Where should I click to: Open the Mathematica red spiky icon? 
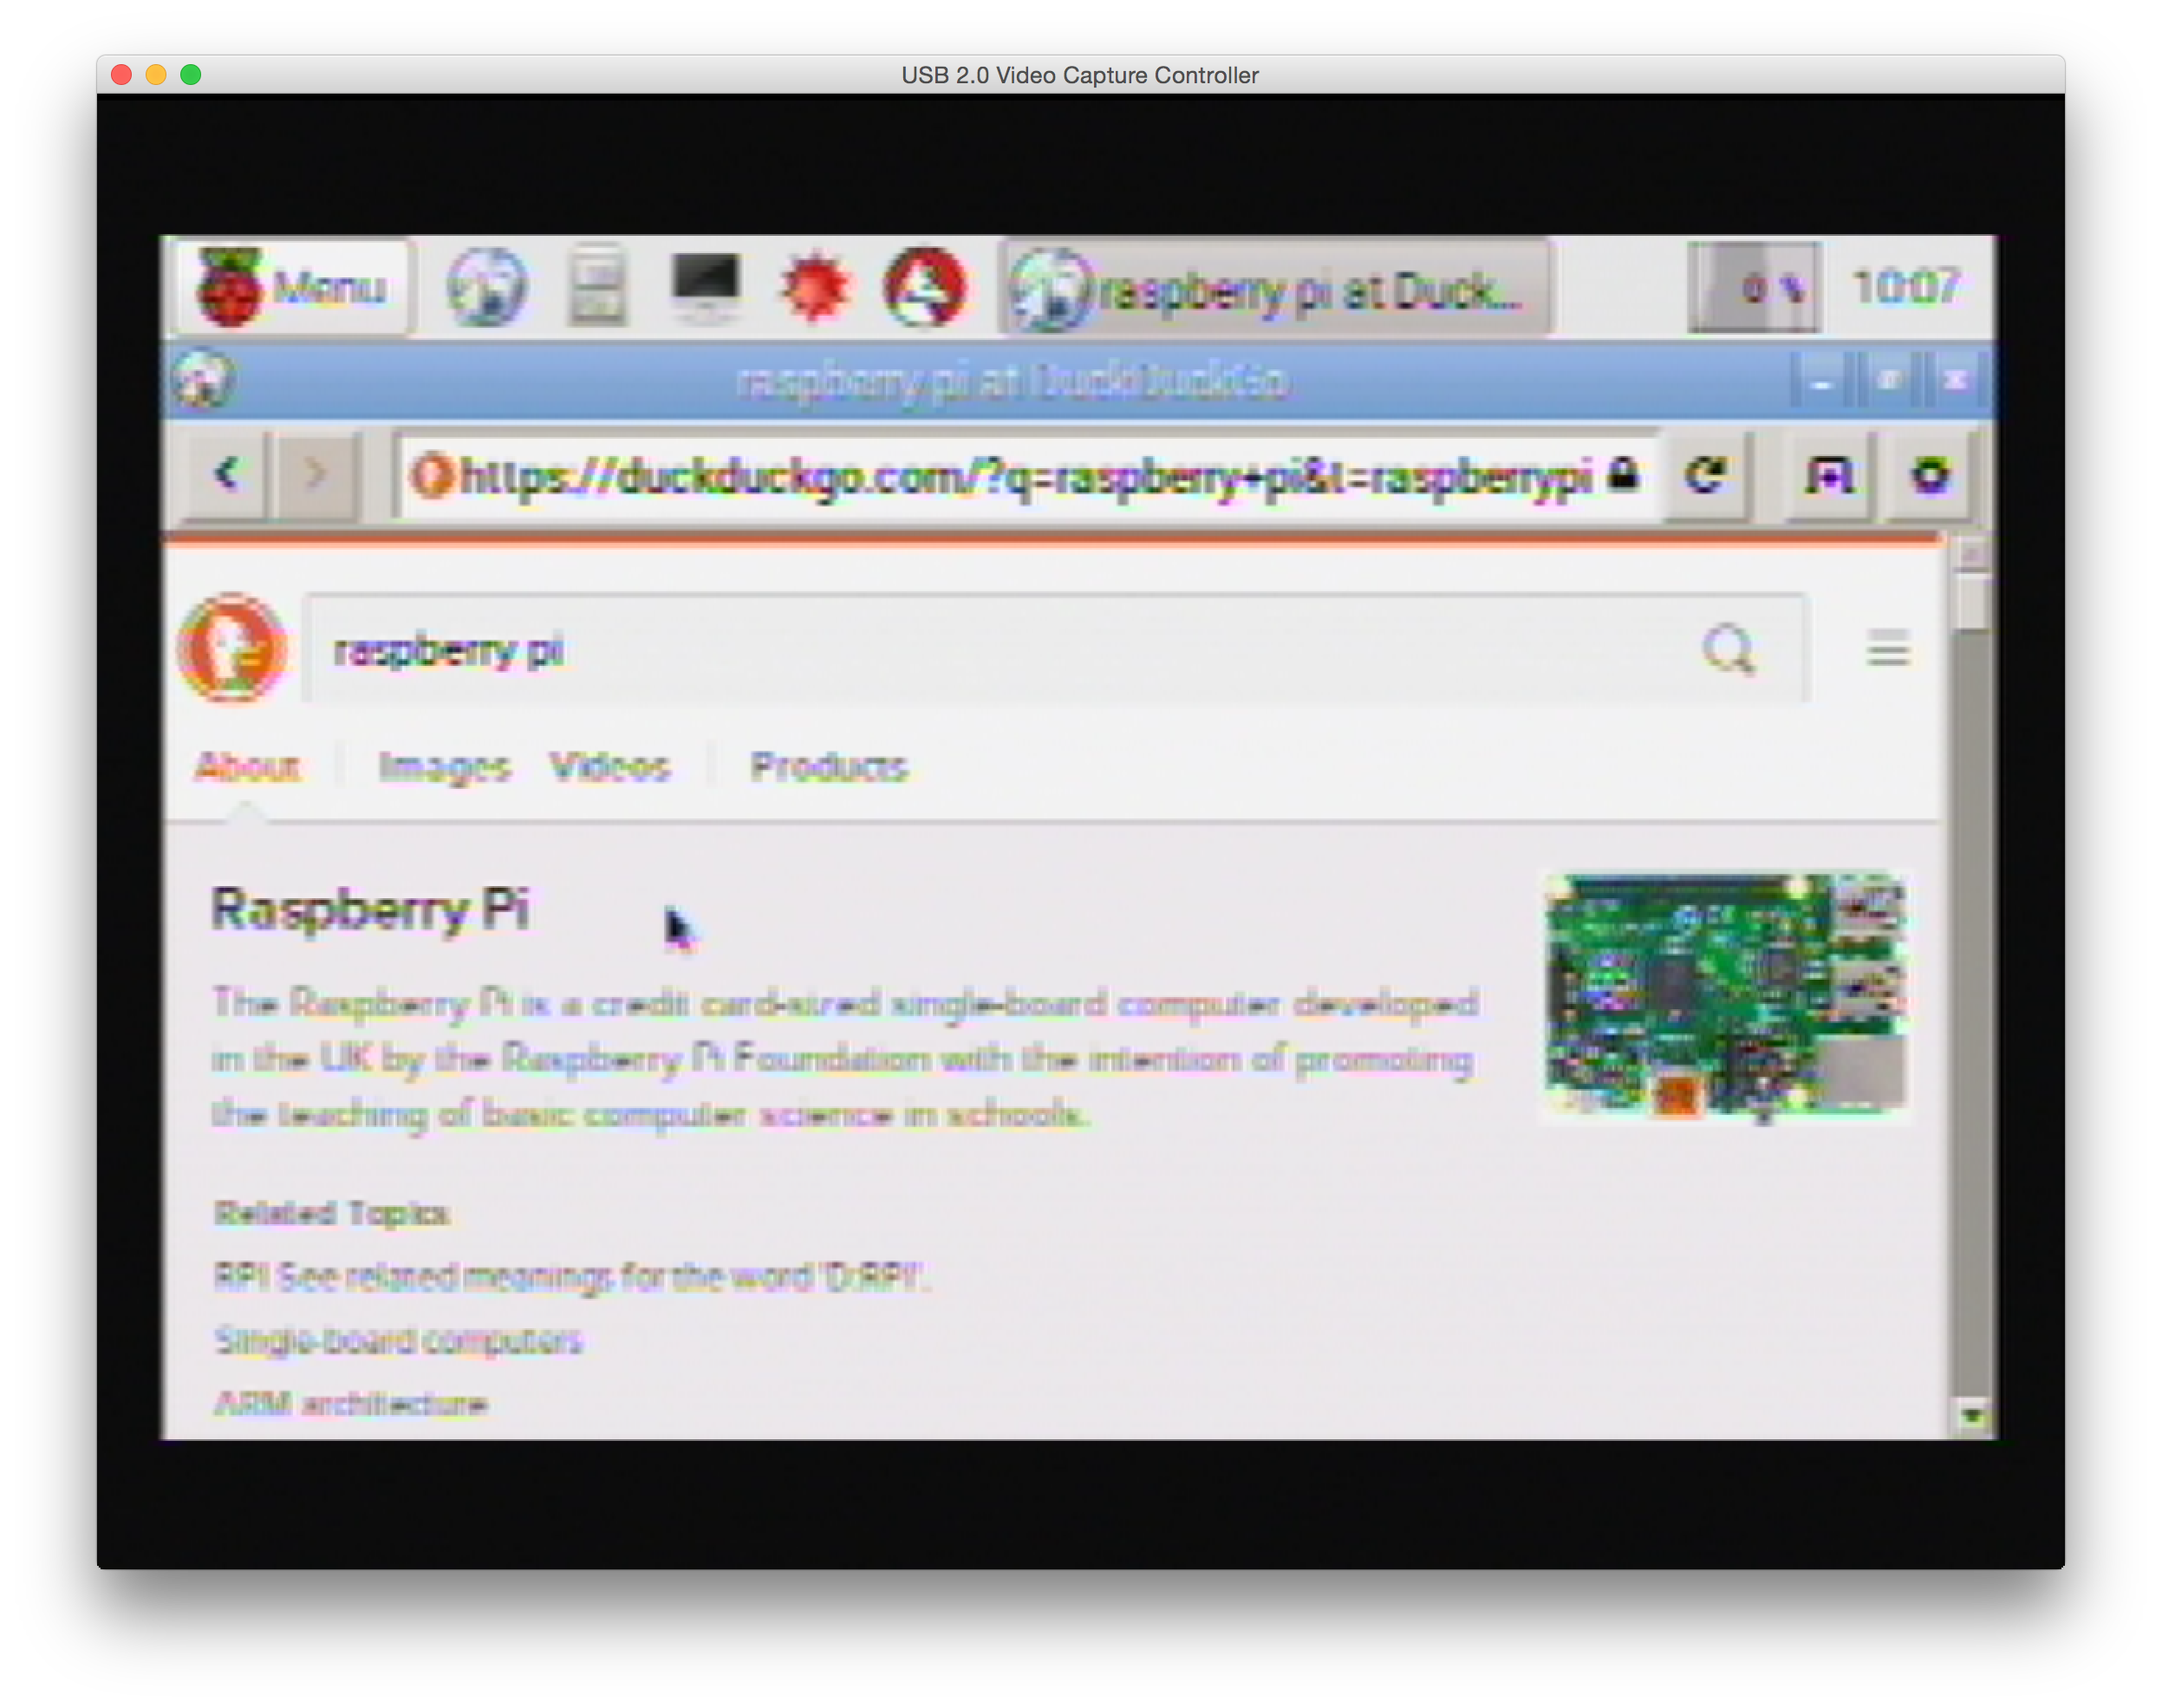click(x=816, y=287)
